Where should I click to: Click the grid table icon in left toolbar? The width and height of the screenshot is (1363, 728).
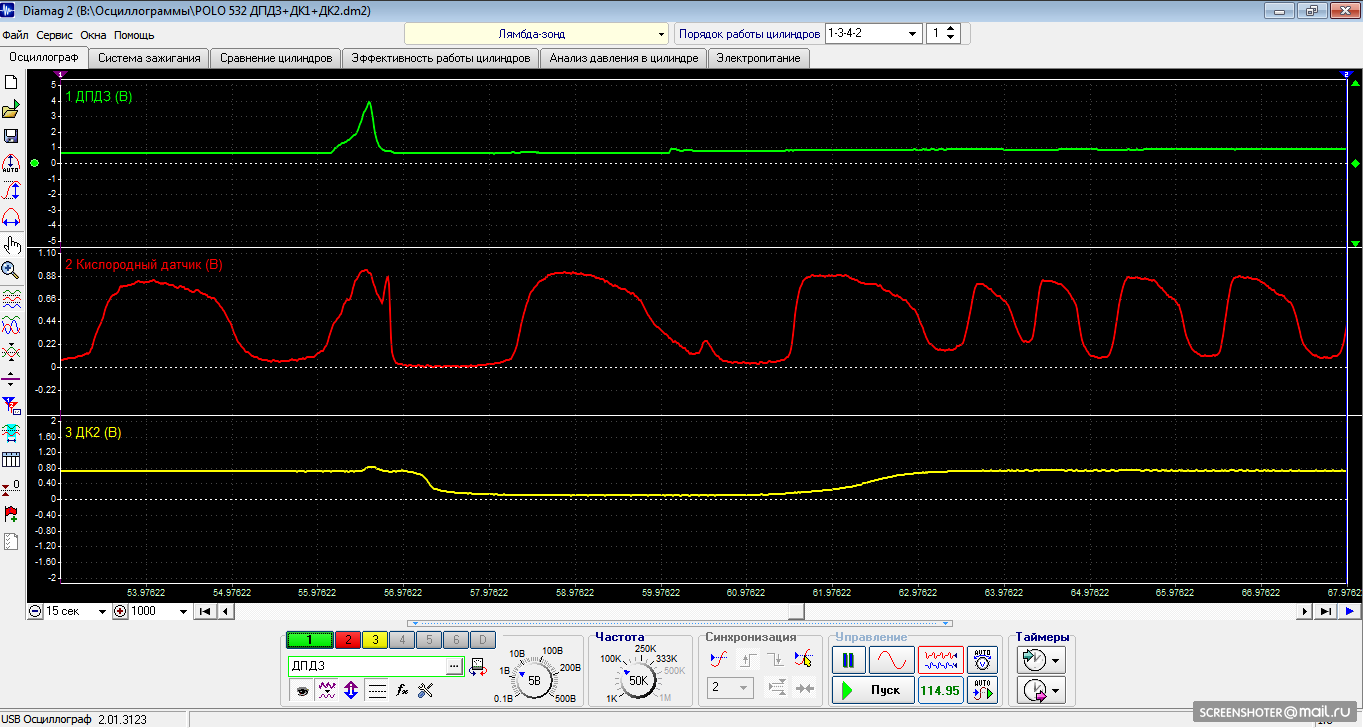pyautogui.click(x=11, y=460)
